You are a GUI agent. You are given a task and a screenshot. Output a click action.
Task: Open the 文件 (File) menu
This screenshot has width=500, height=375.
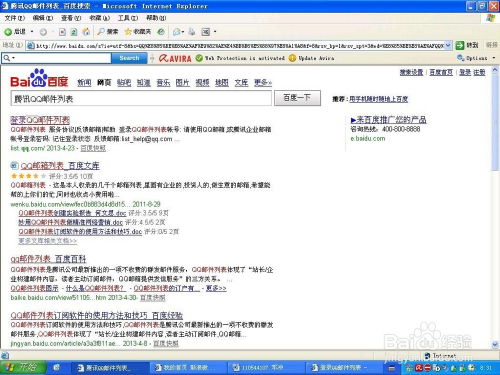(x=15, y=18)
